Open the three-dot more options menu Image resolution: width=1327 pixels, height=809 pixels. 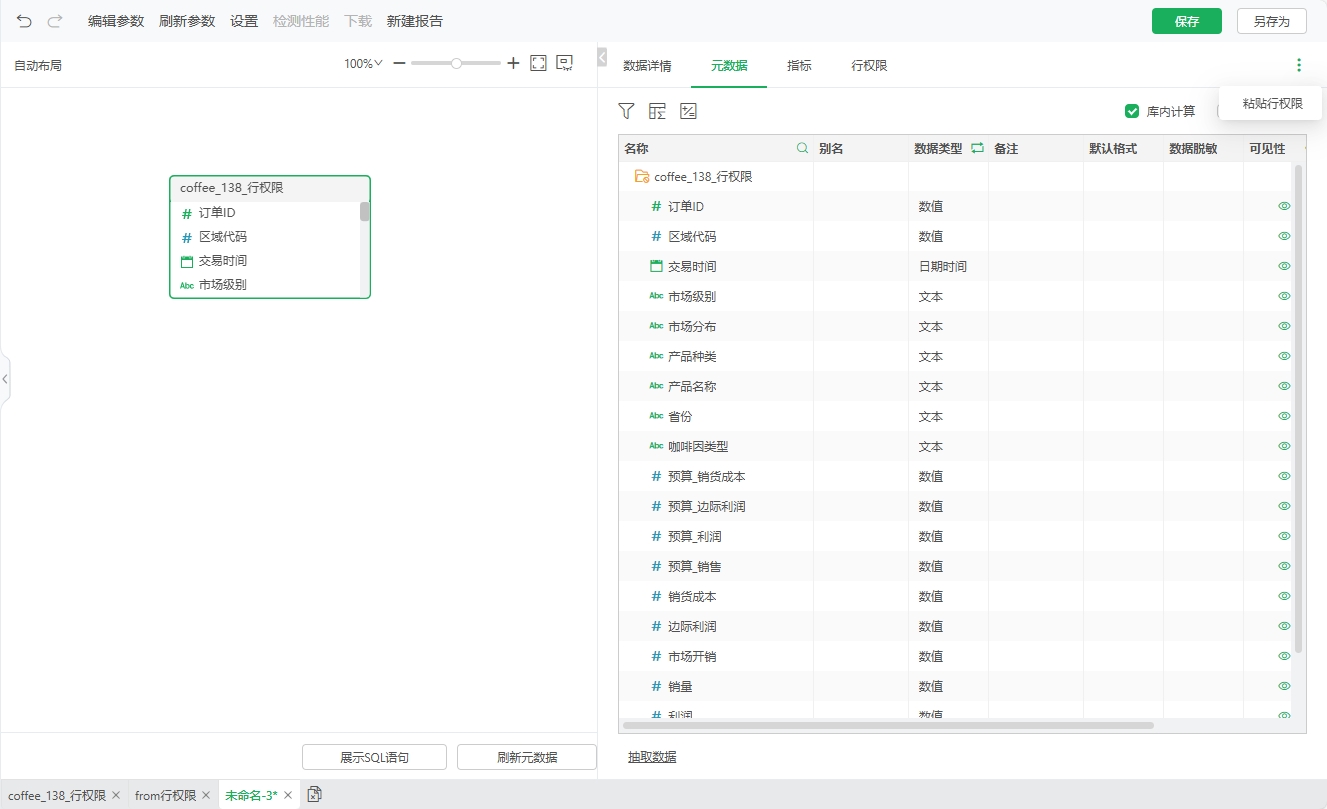pos(1298,65)
